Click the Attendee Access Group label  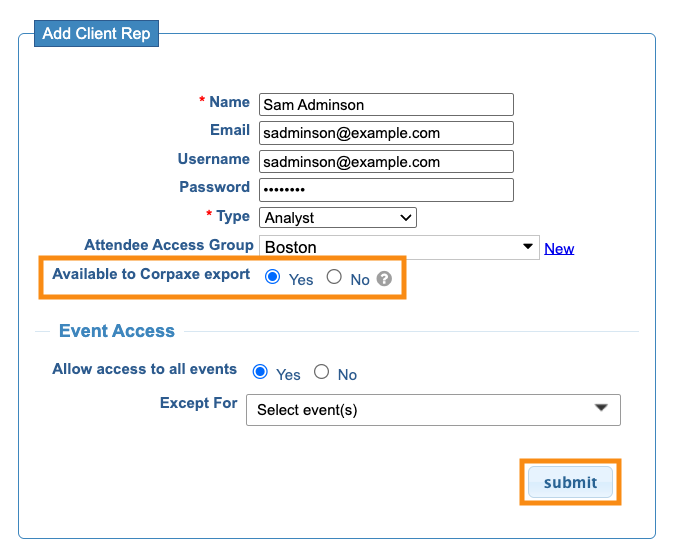pos(169,245)
